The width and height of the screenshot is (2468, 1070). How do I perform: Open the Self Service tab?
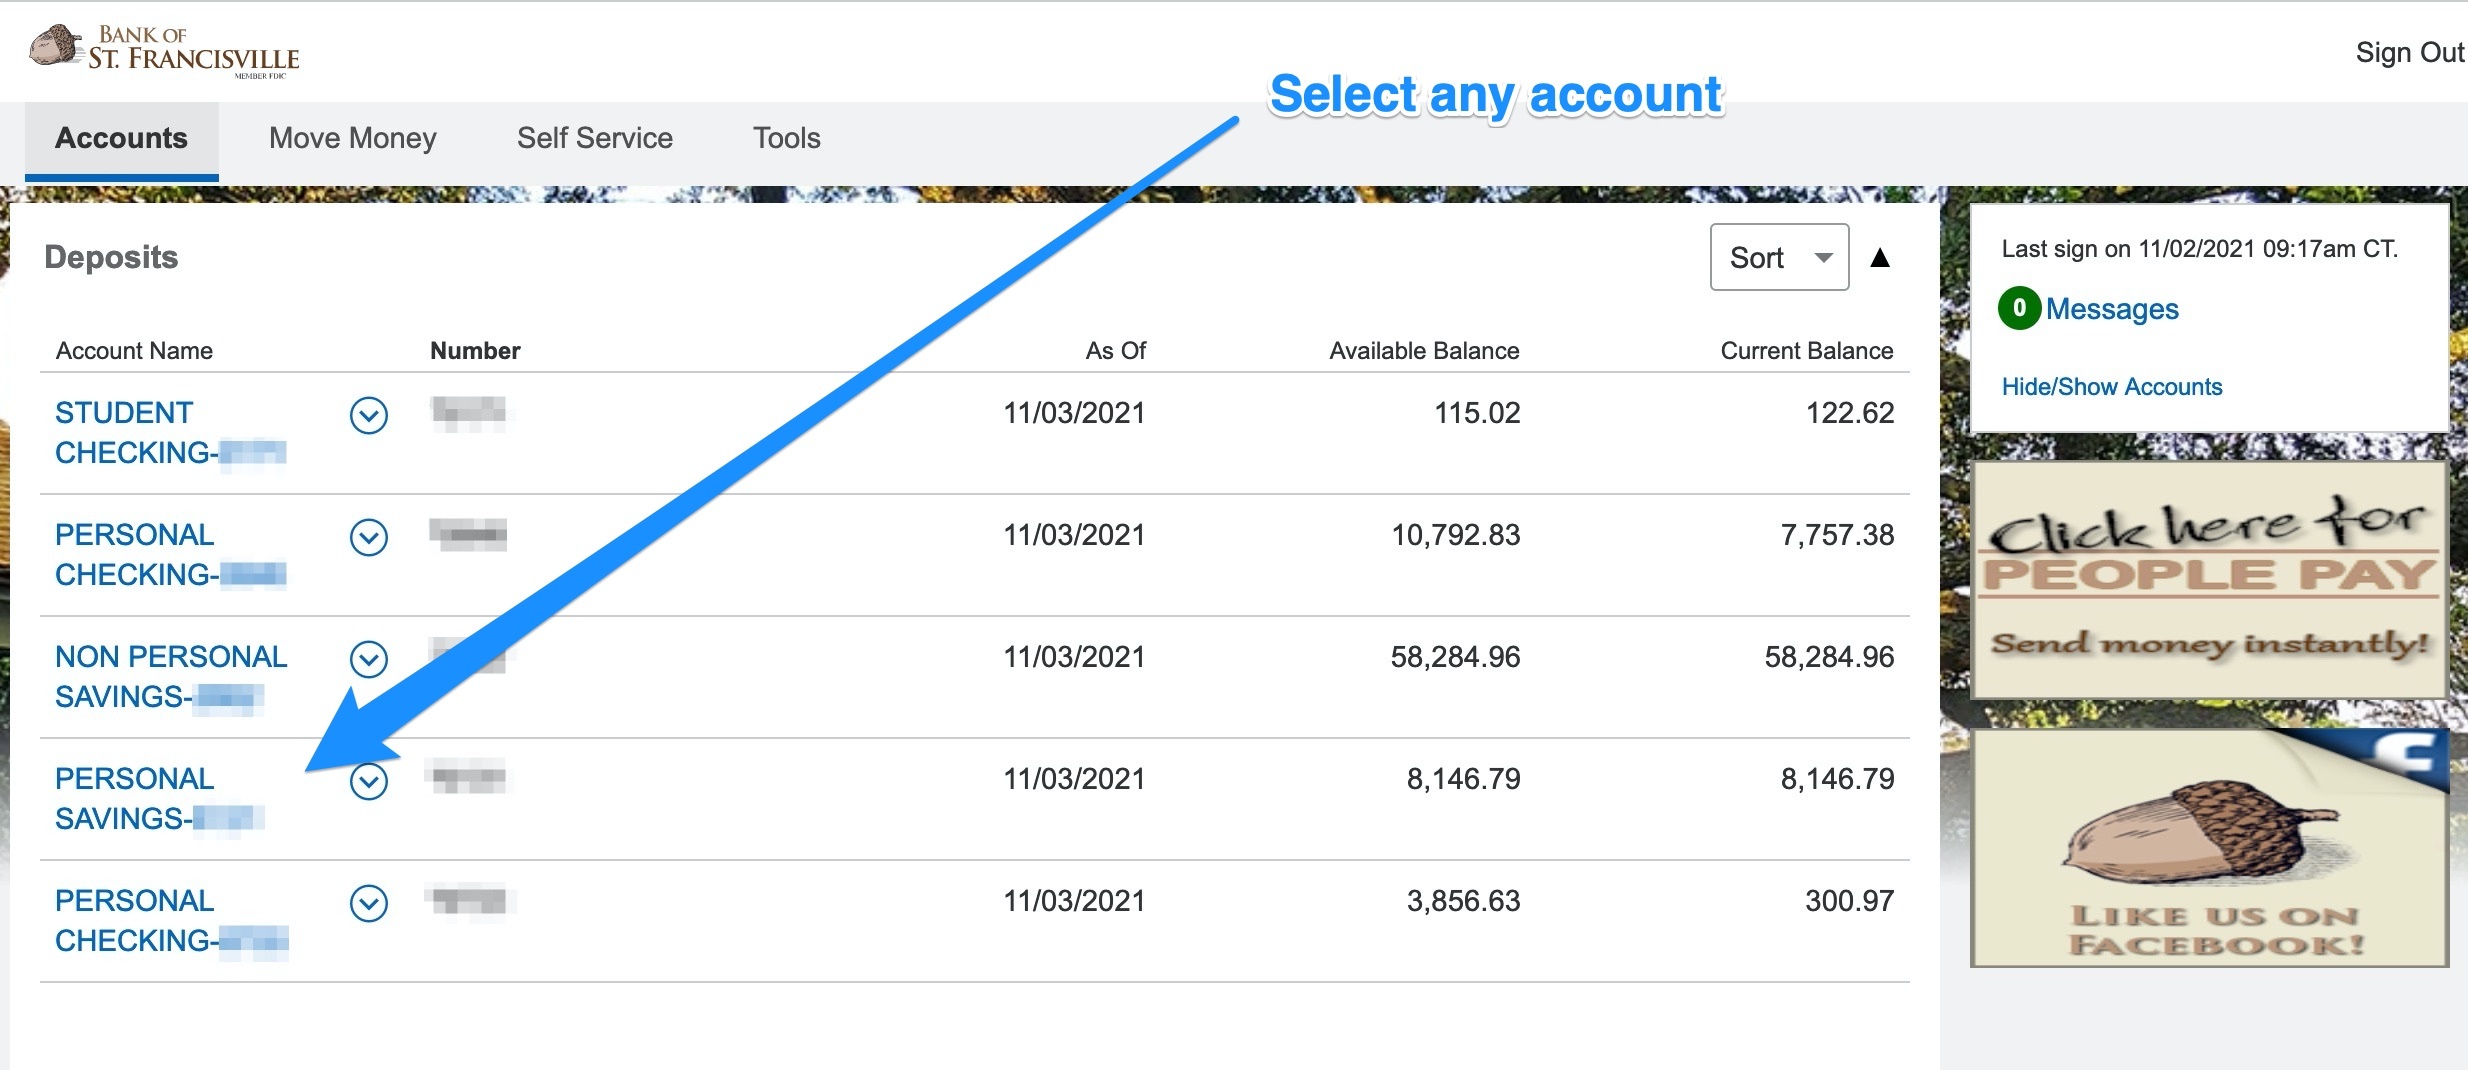point(595,138)
